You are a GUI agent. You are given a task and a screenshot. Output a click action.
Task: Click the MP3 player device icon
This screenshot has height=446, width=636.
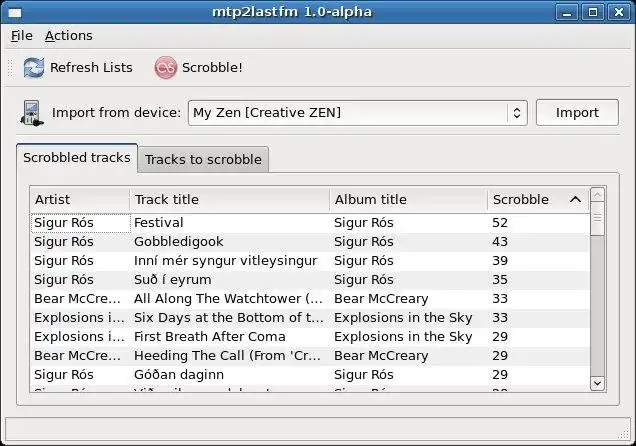click(31, 113)
